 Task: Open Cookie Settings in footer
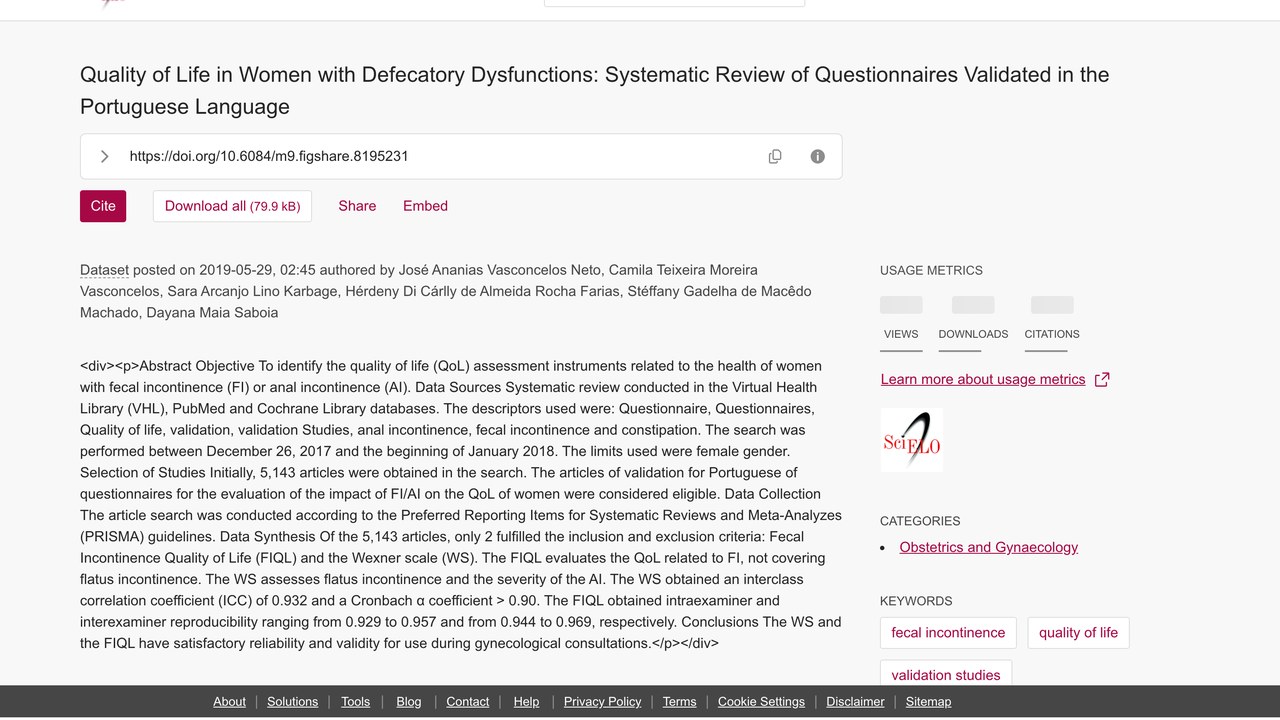(761, 702)
